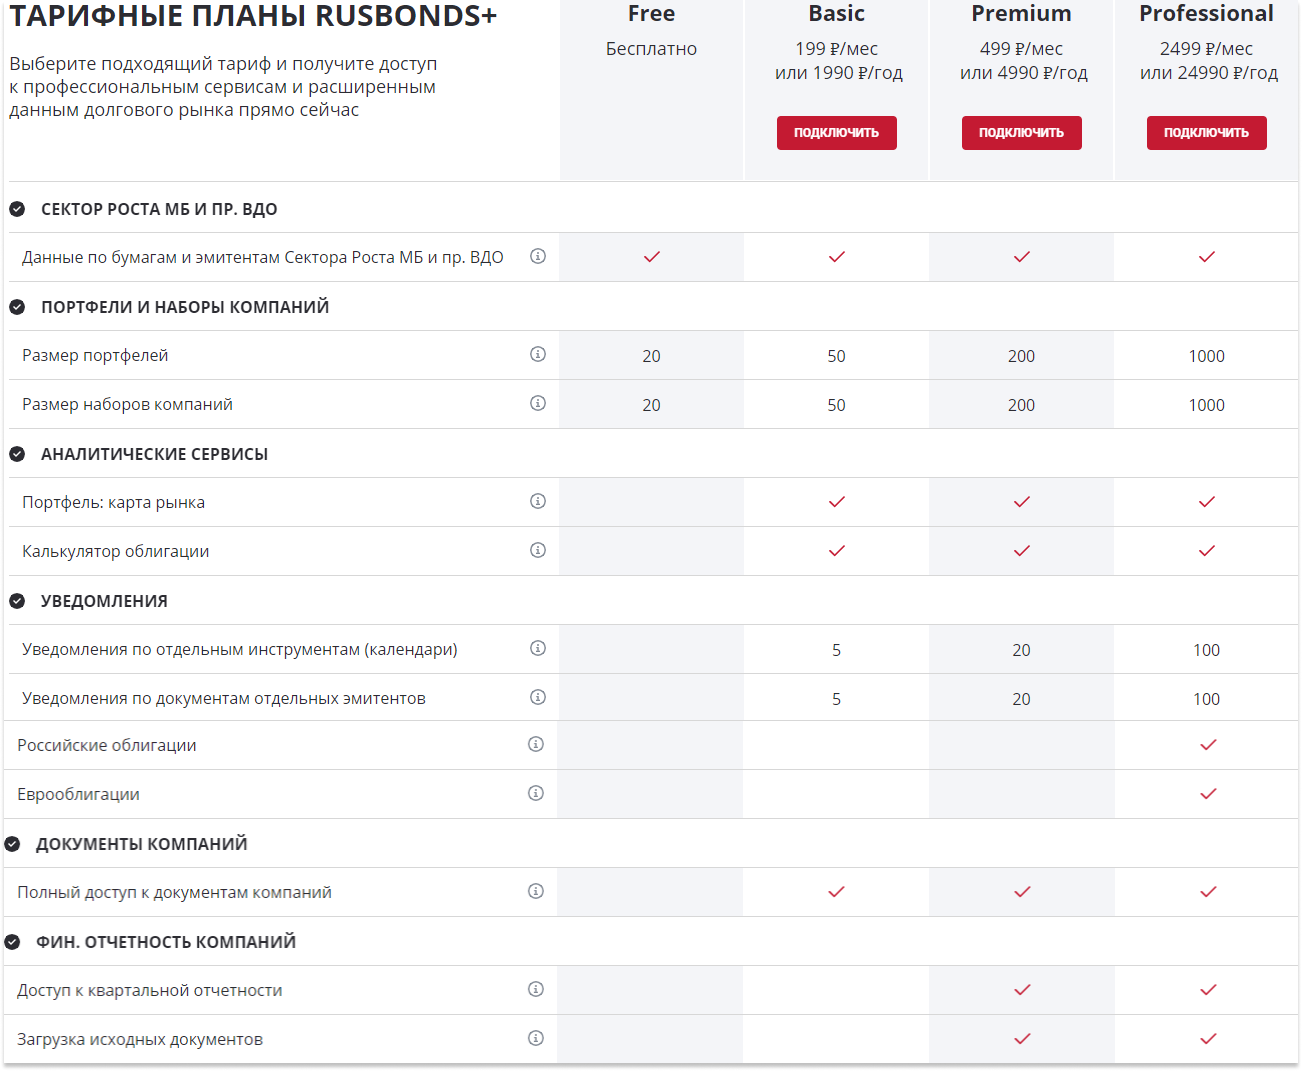
Task: Click the 199 ₽/мес Basic price
Action: coord(837,49)
